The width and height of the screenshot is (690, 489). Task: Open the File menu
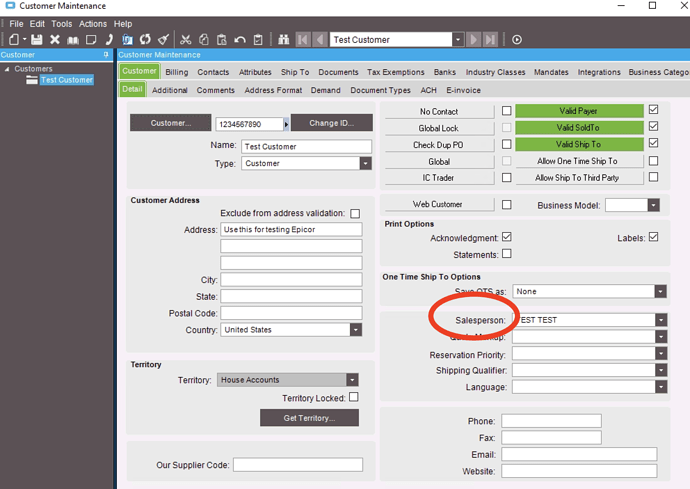[16, 24]
